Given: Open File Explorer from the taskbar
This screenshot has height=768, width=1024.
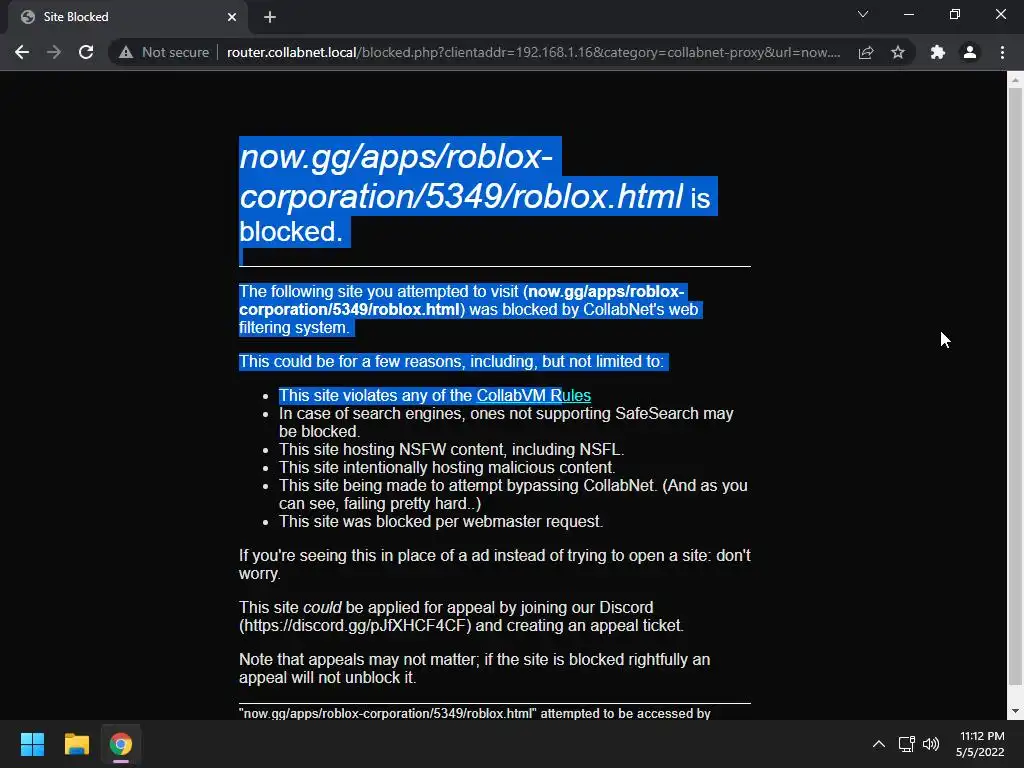Looking at the screenshot, I should click(76, 744).
